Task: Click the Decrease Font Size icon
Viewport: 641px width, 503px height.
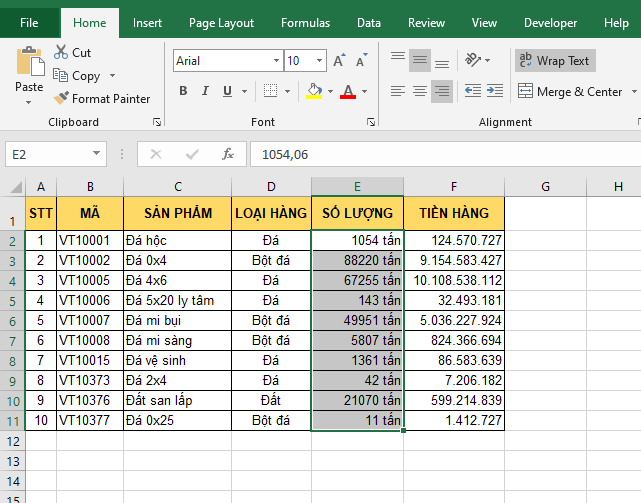Action: coord(361,61)
